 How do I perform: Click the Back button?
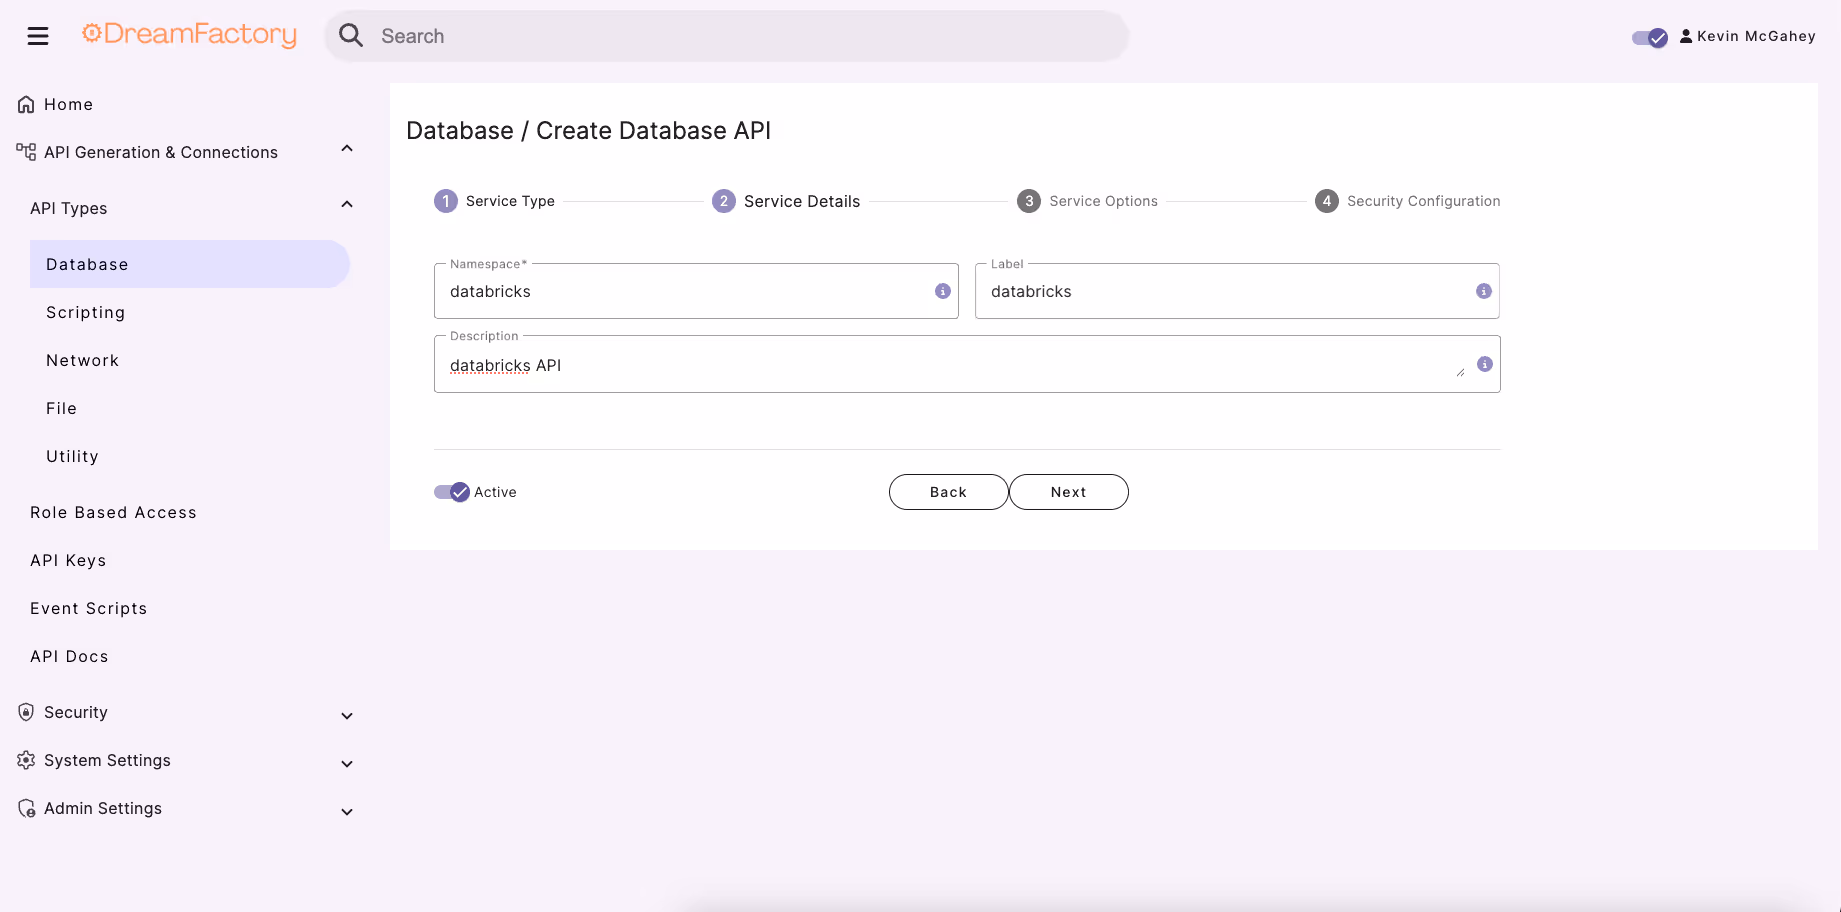(948, 492)
